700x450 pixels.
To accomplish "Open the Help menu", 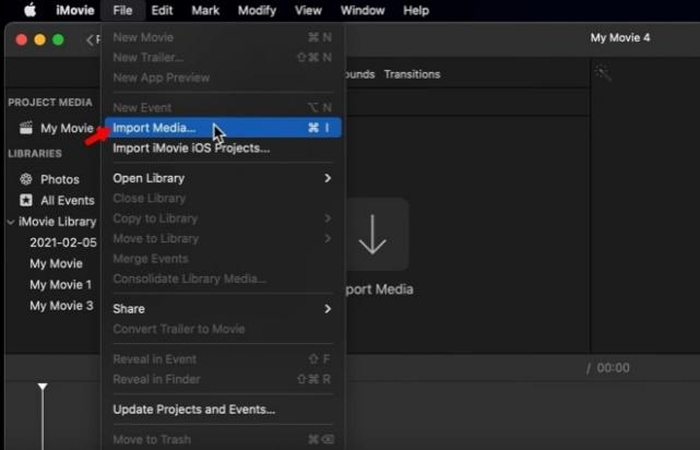I will [x=416, y=10].
